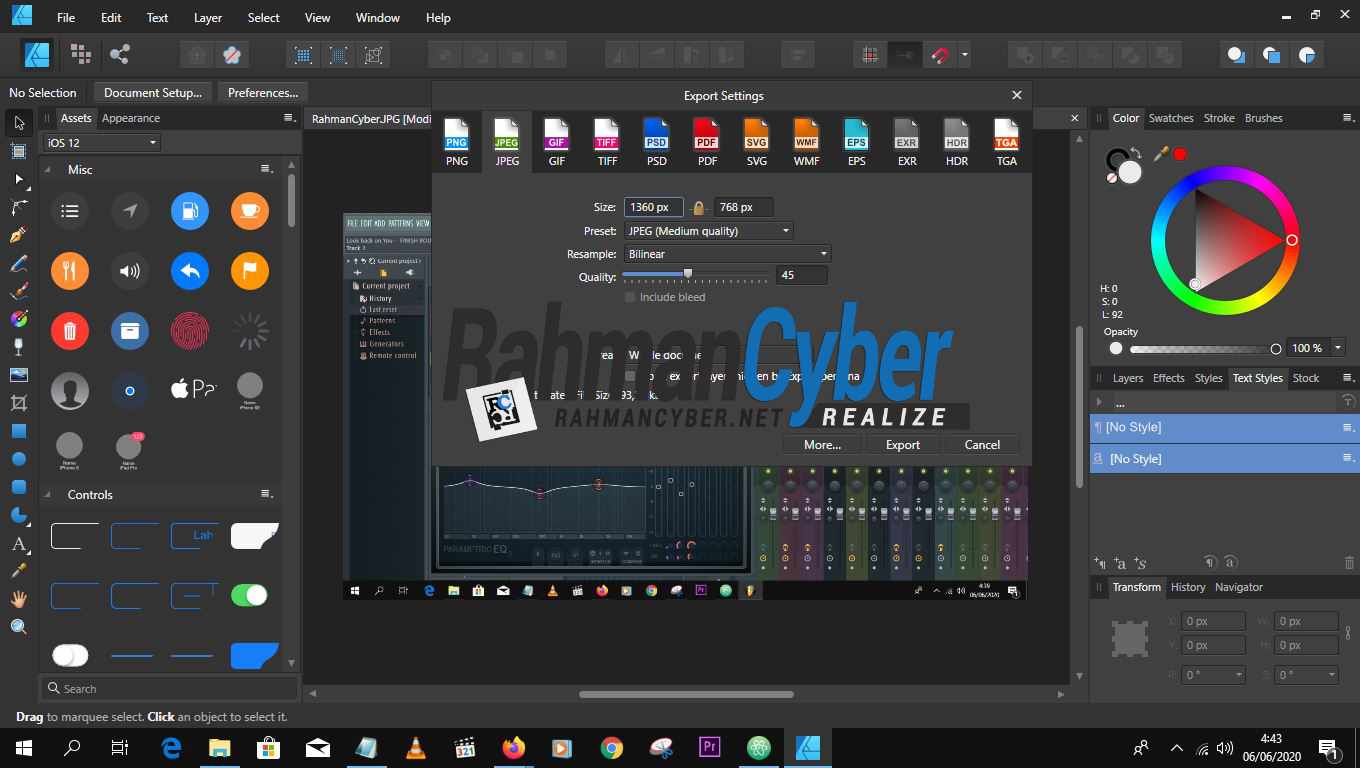The width and height of the screenshot is (1360, 768).
Task: Open the Misc section options menu
Action: pos(266,170)
